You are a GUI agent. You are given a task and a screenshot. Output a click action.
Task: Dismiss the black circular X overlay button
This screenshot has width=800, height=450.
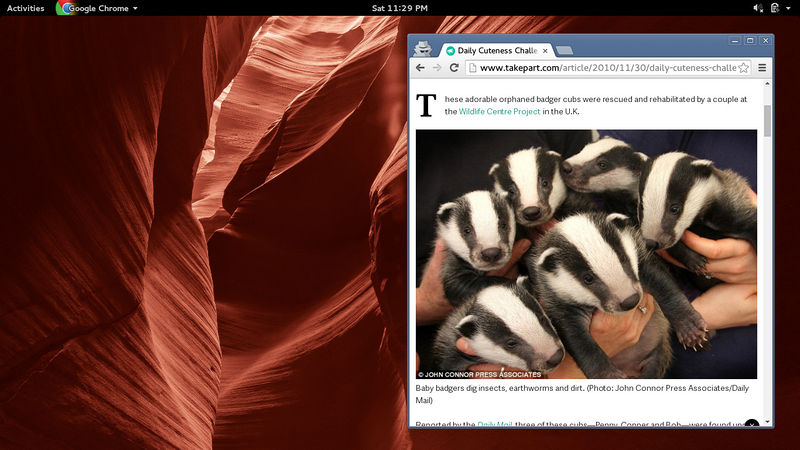[752, 426]
